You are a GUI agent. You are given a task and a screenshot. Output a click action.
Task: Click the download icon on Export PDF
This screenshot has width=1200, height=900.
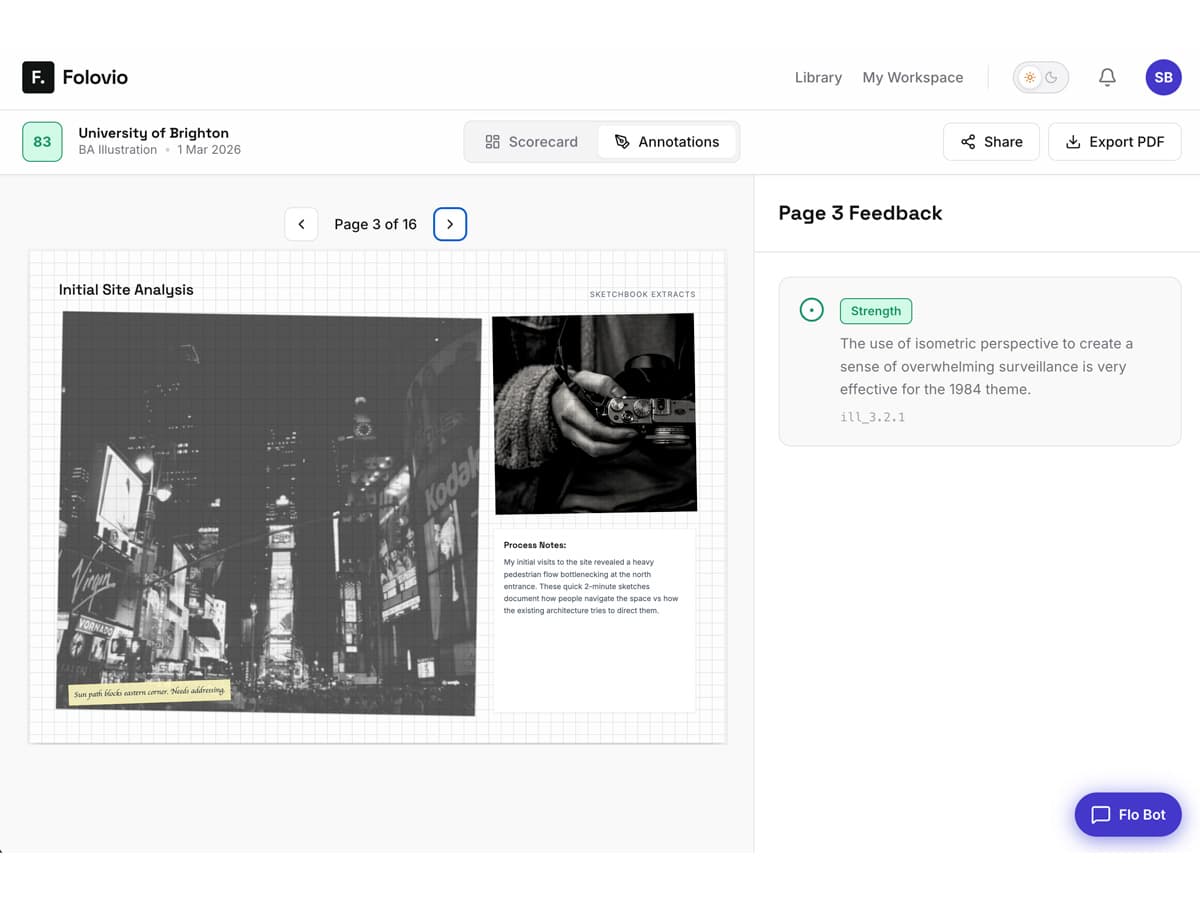pyautogui.click(x=1072, y=141)
